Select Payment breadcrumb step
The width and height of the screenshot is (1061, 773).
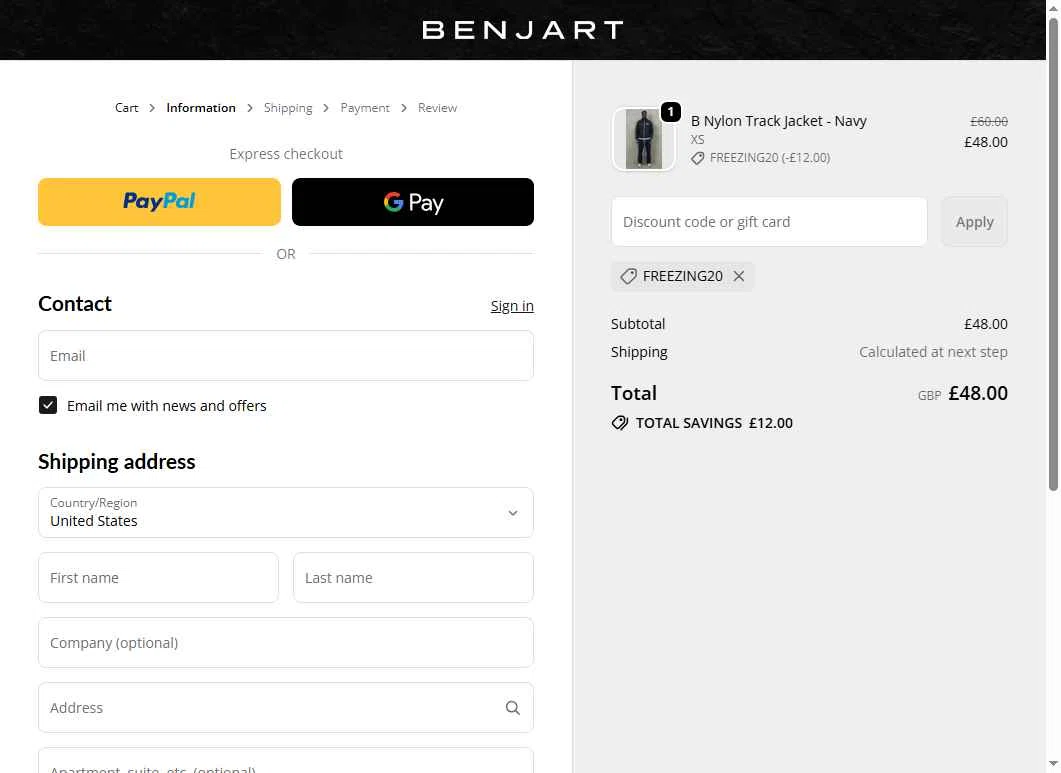click(x=365, y=108)
